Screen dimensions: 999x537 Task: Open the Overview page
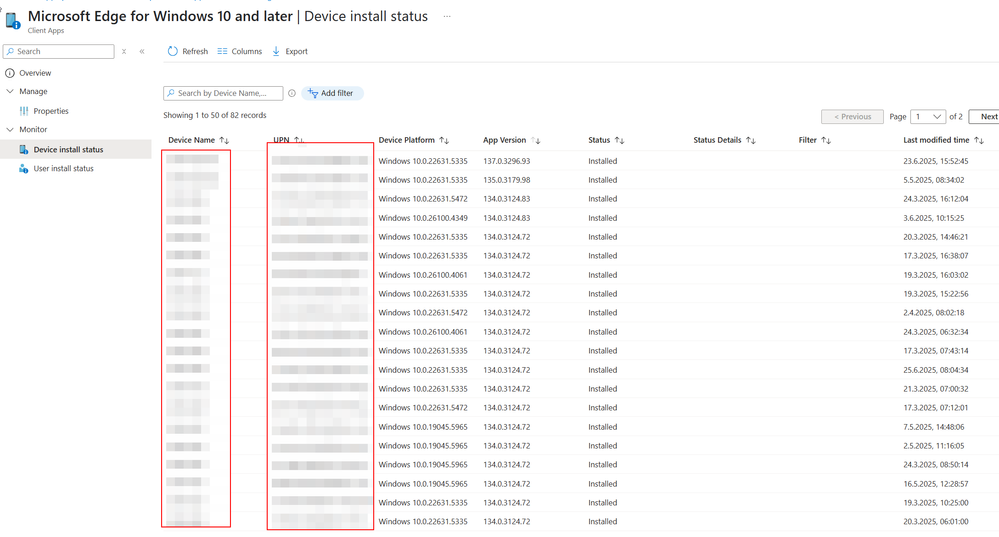point(35,73)
